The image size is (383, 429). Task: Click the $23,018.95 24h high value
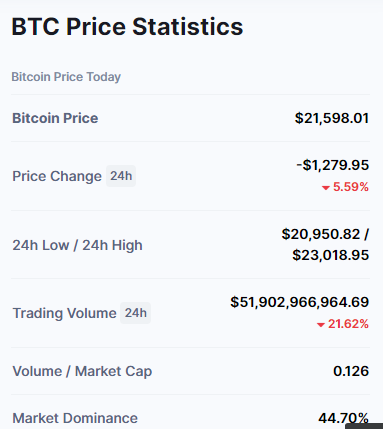point(331,255)
